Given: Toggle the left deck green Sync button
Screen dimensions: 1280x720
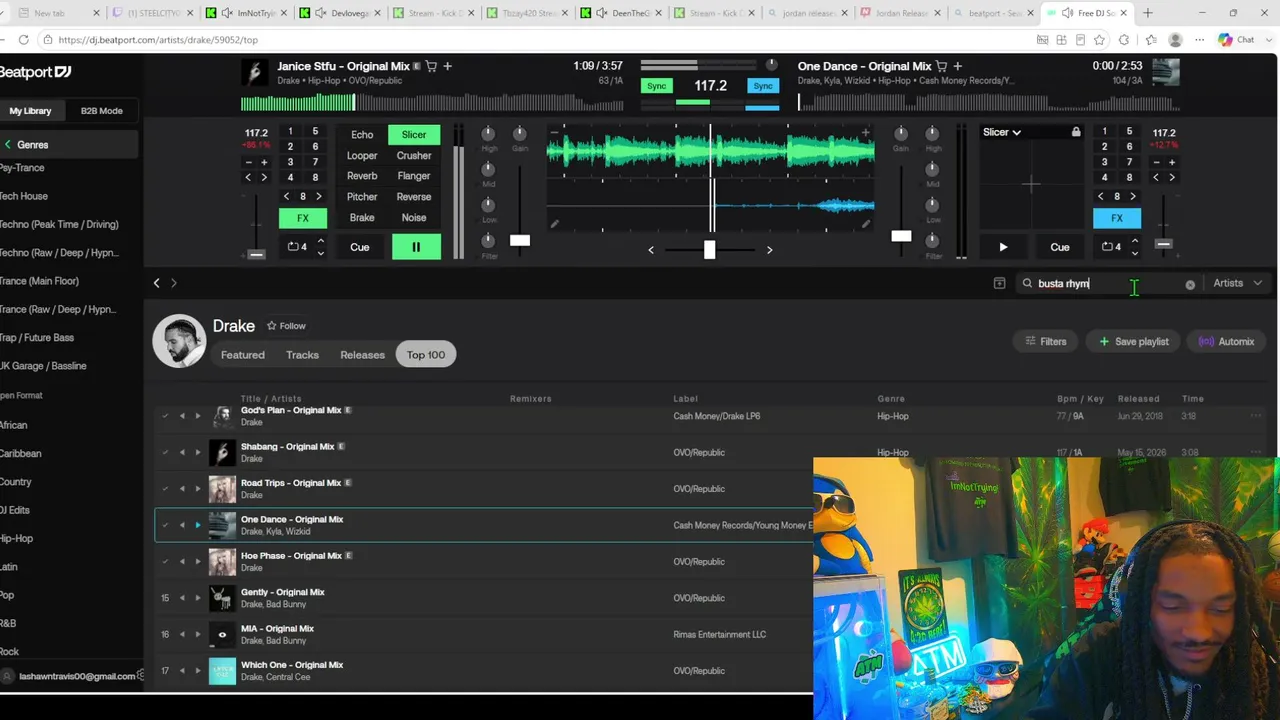Looking at the screenshot, I should (x=656, y=86).
